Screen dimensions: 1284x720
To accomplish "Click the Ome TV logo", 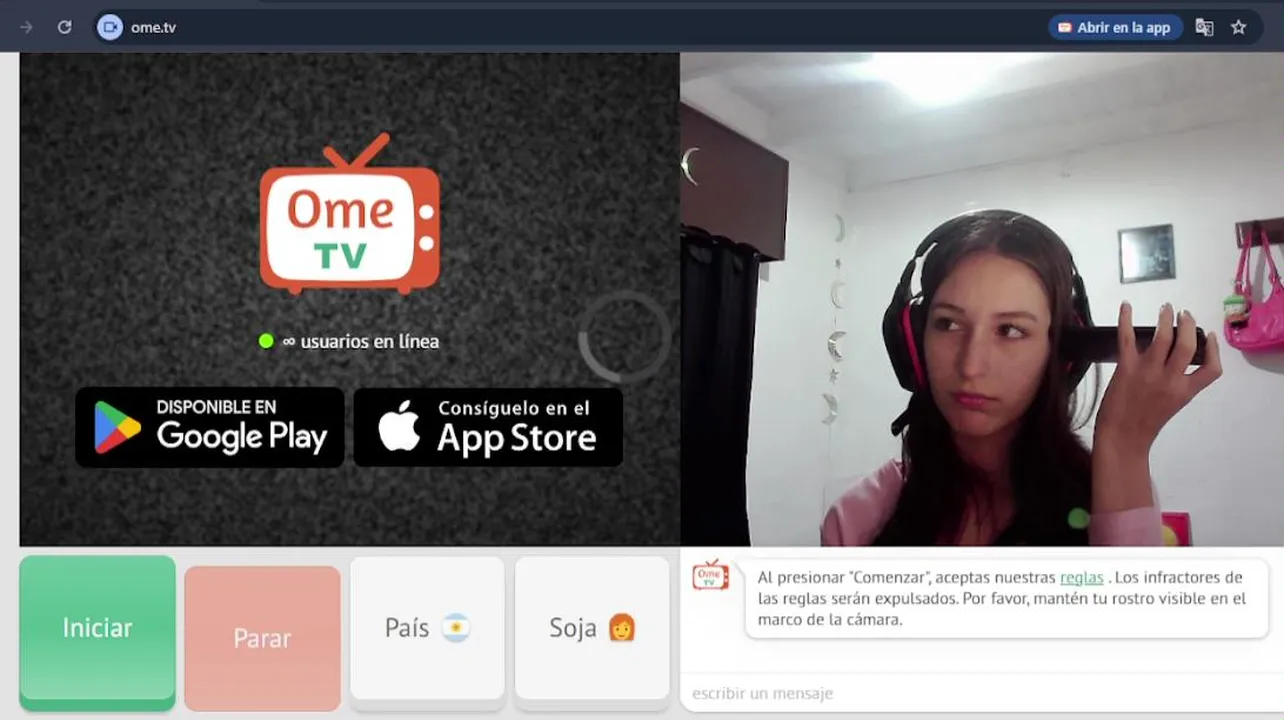I will (350, 214).
